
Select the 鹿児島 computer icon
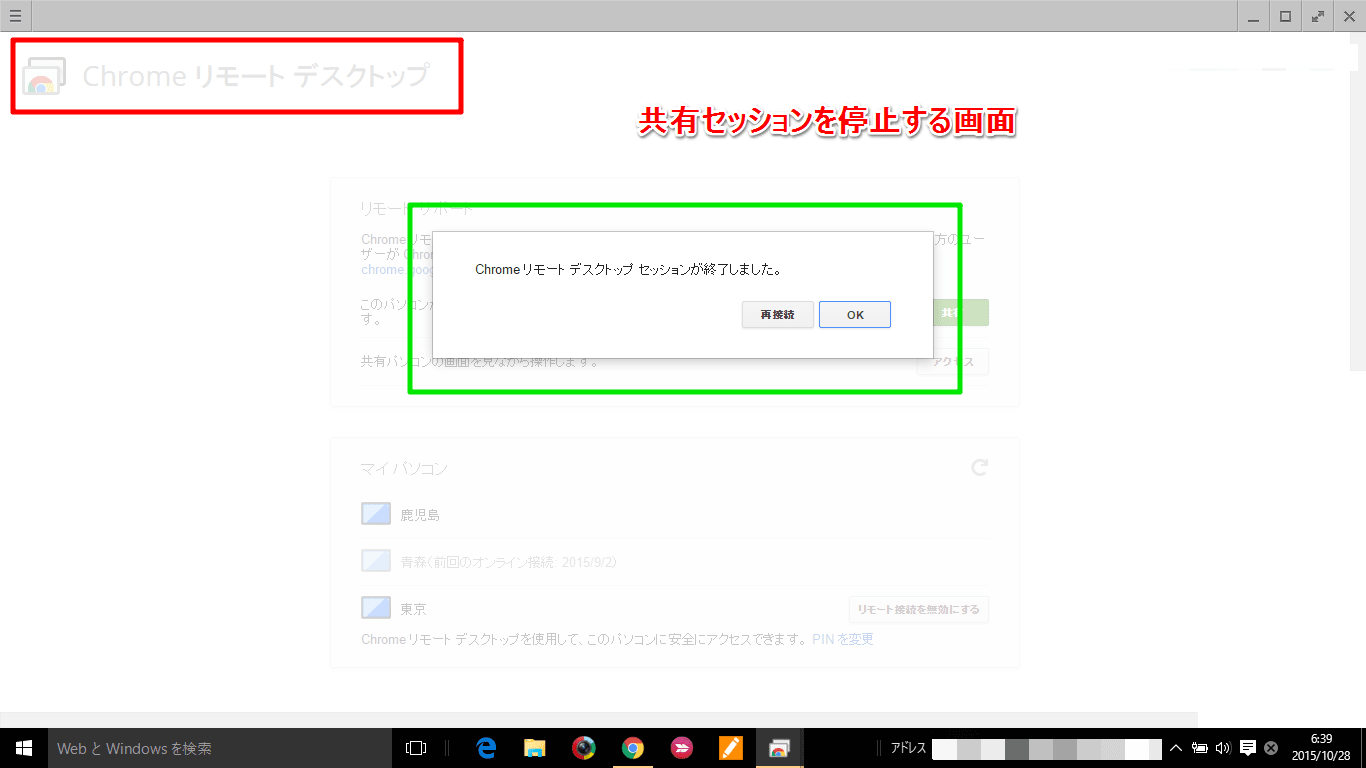pyautogui.click(x=375, y=514)
